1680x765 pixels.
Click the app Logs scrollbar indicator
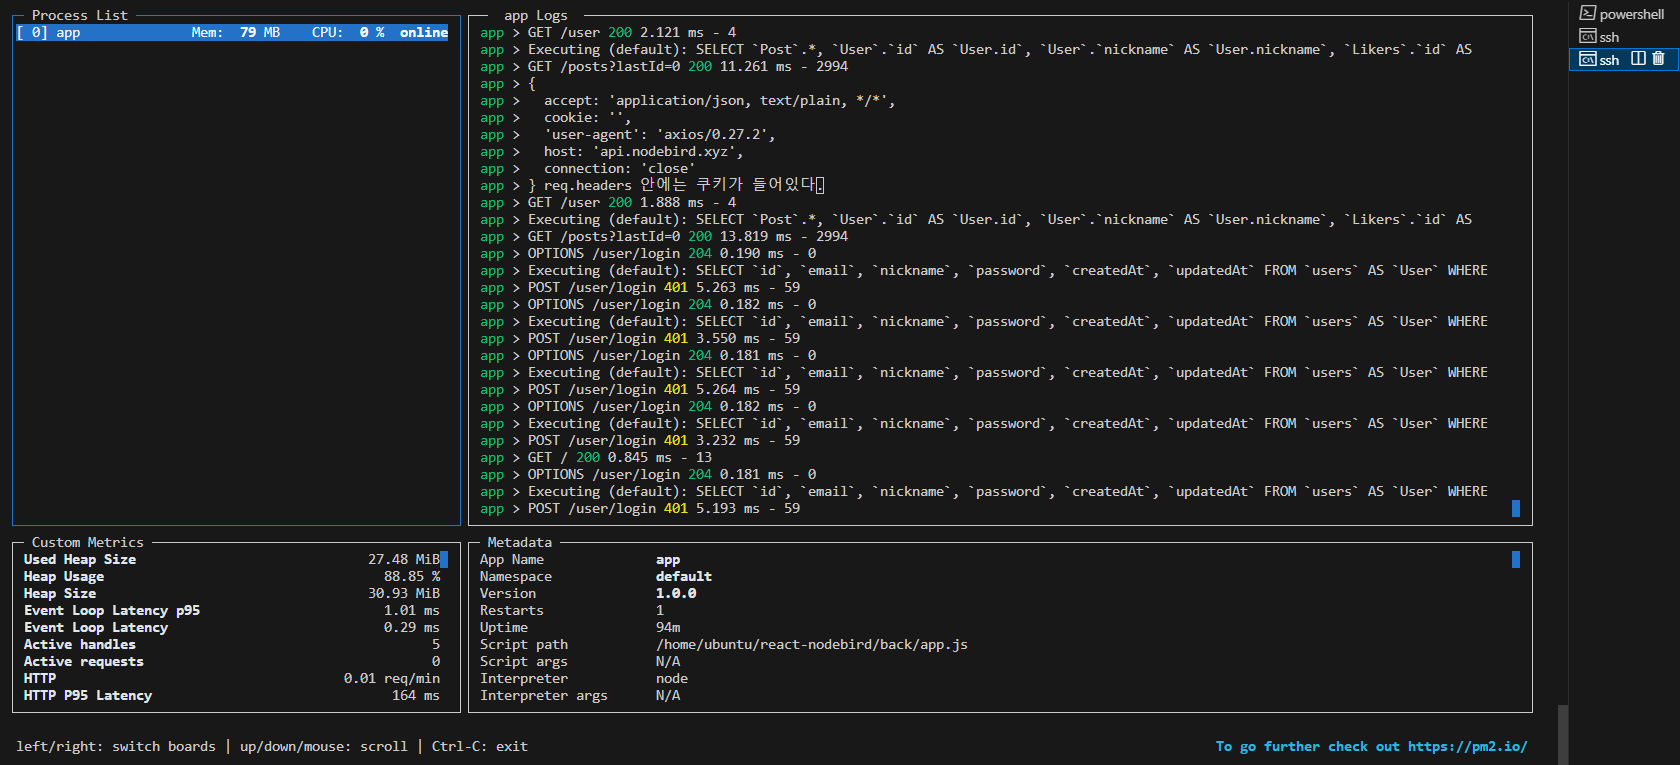pyautogui.click(x=1516, y=508)
